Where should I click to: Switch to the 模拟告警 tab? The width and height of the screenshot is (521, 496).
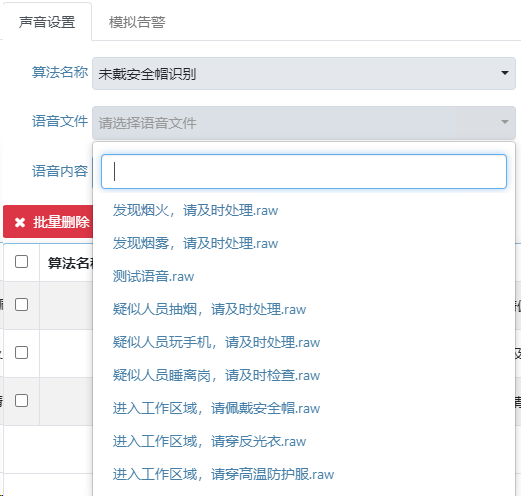coord(137,22)
